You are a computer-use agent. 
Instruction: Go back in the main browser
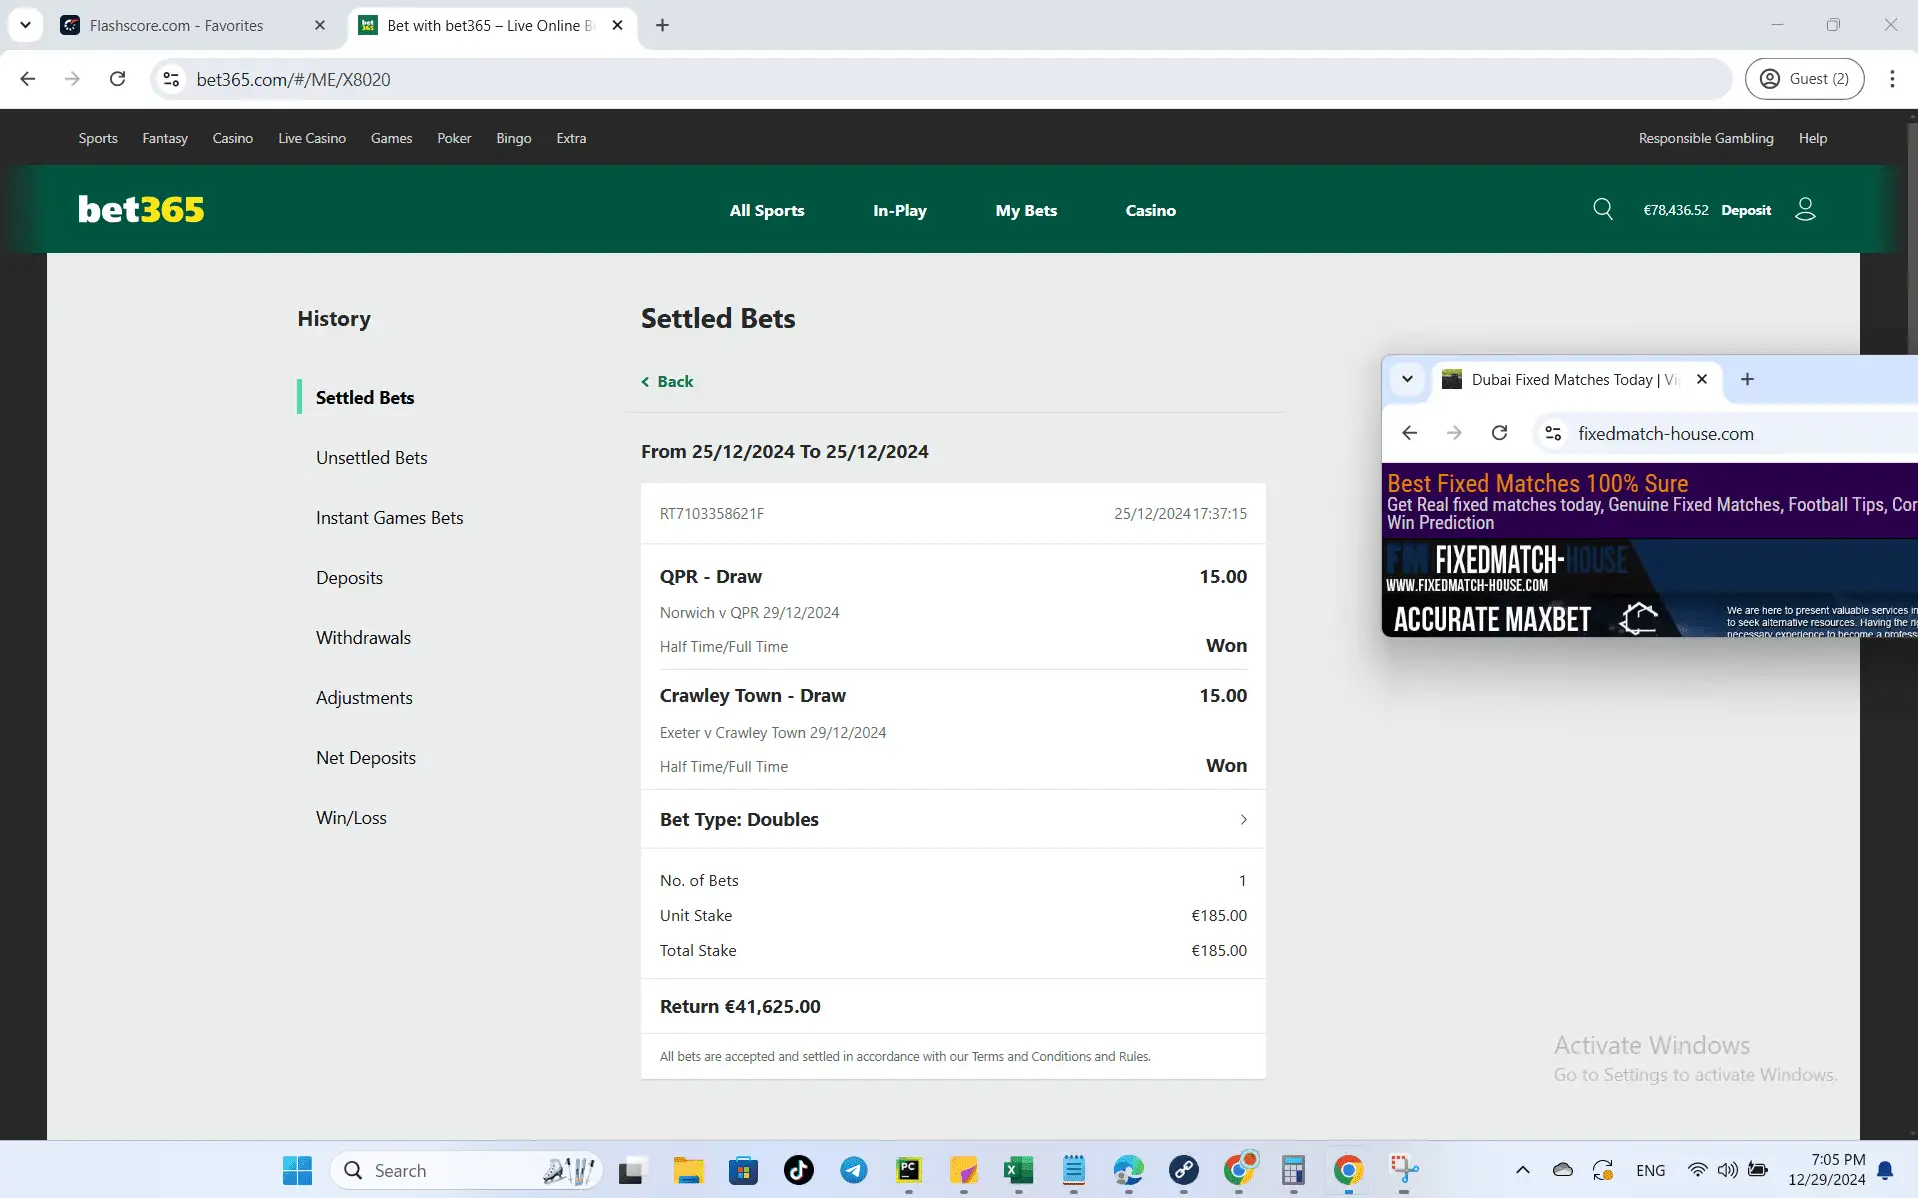(x=28, y=79)
